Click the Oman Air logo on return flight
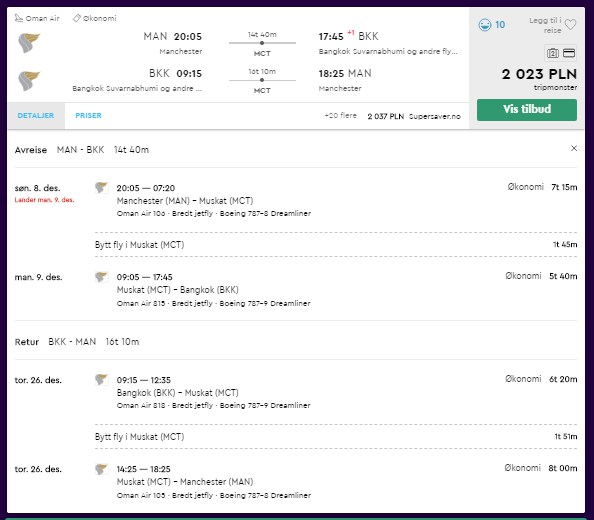Viewport: 594px width, 520px height. coord(29,81)
